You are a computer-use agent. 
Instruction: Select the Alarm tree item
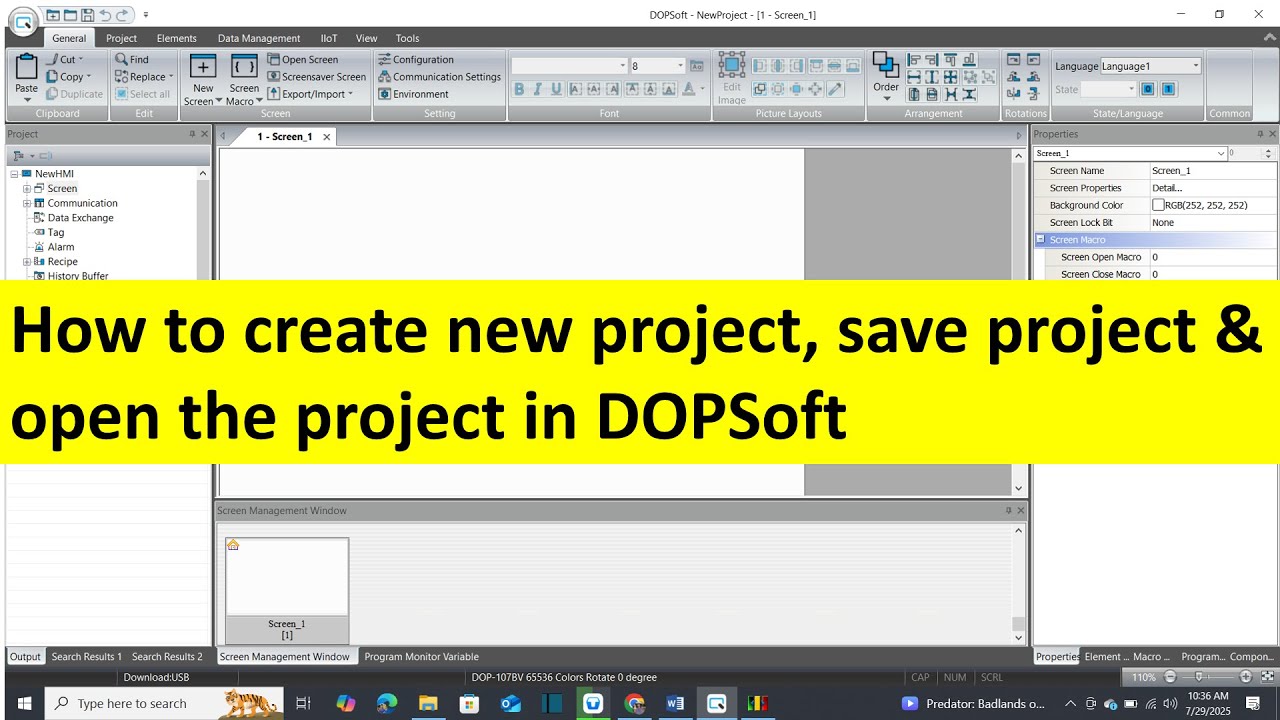61,246
